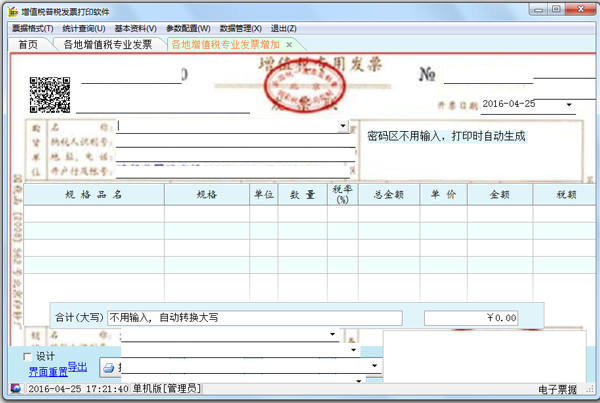Image resolution: width=600 pixels, height=403 pixels.
Task: Click first row cell under 单价
Action: [443, 214]
